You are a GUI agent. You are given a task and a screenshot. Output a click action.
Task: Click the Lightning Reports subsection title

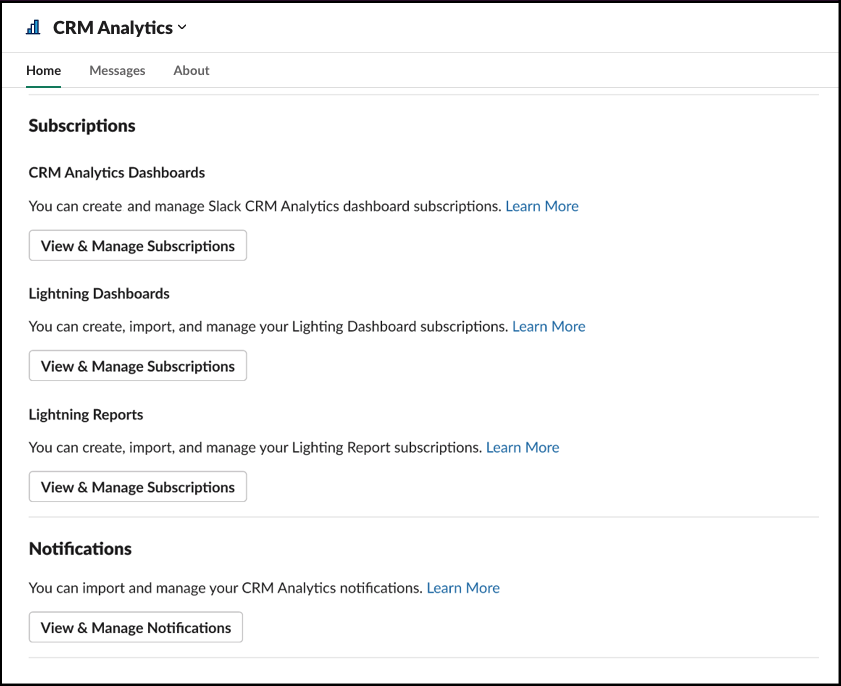(85, 414)
